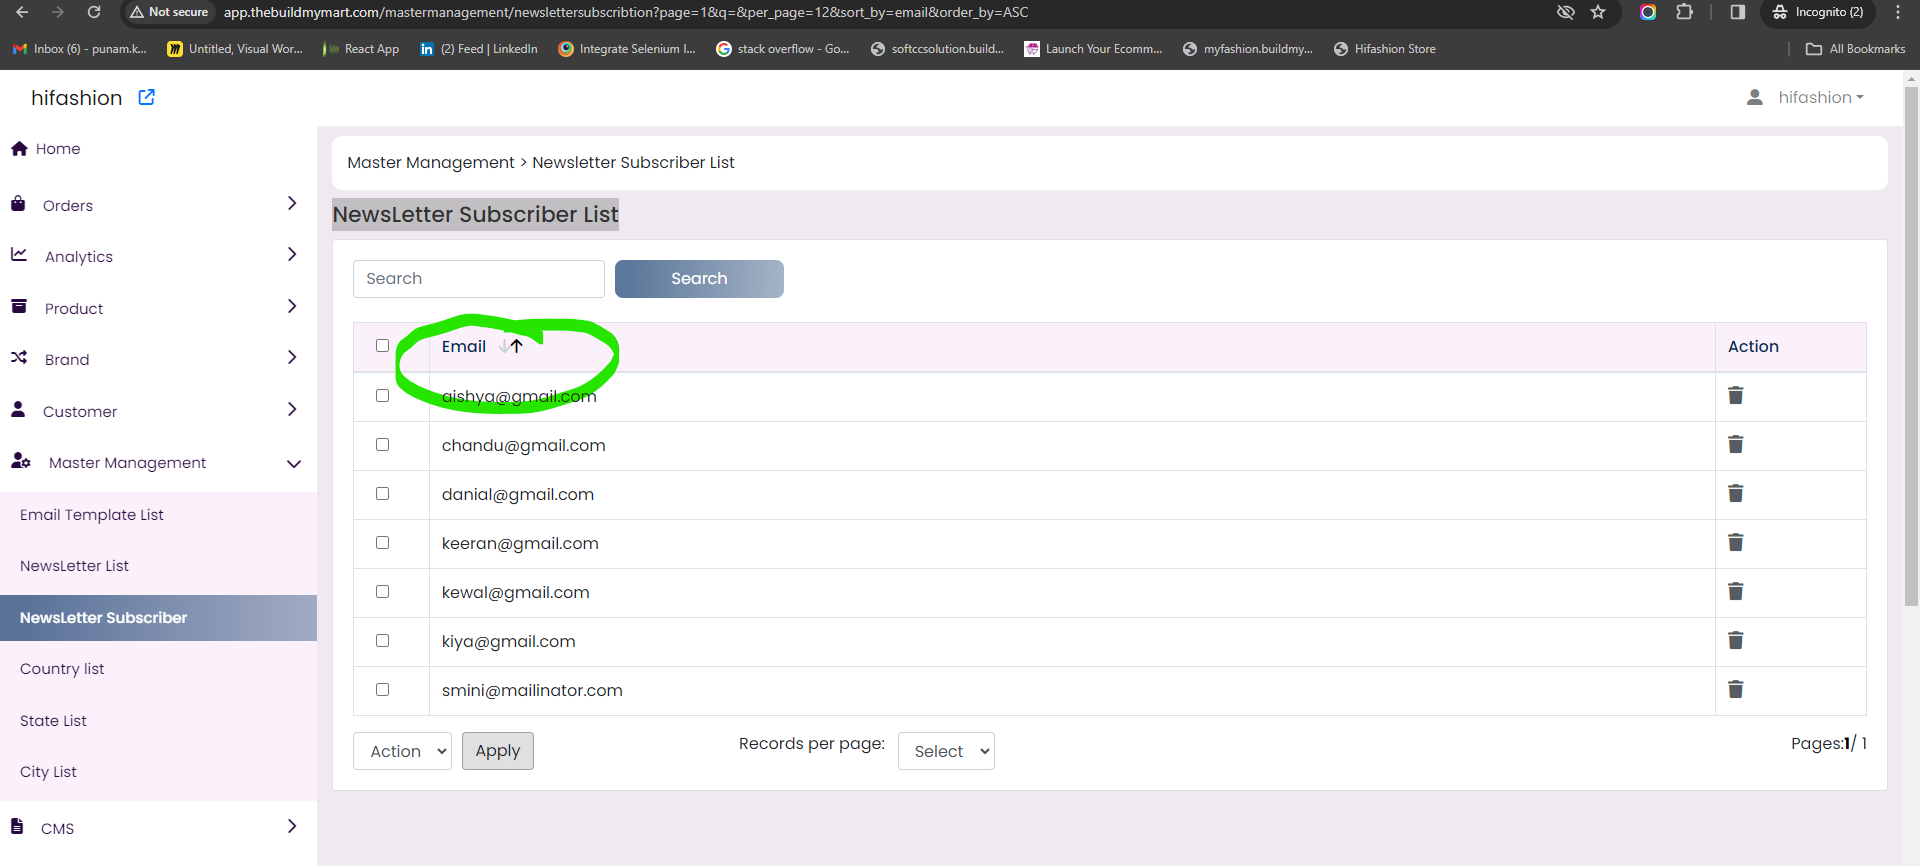Click the Master Management users-gear icon
1920x866 pixels.
point(21,460)
